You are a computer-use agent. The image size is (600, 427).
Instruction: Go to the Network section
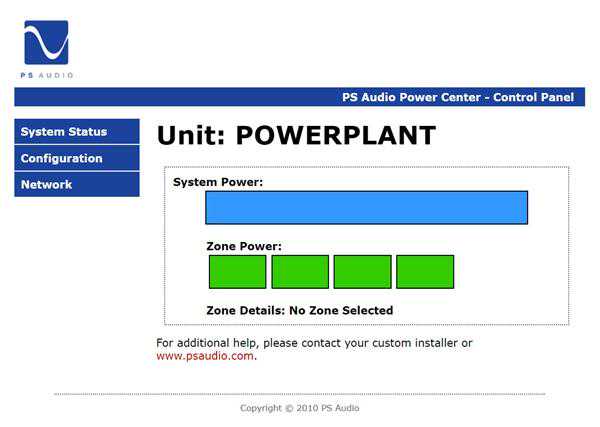[47, 185]
